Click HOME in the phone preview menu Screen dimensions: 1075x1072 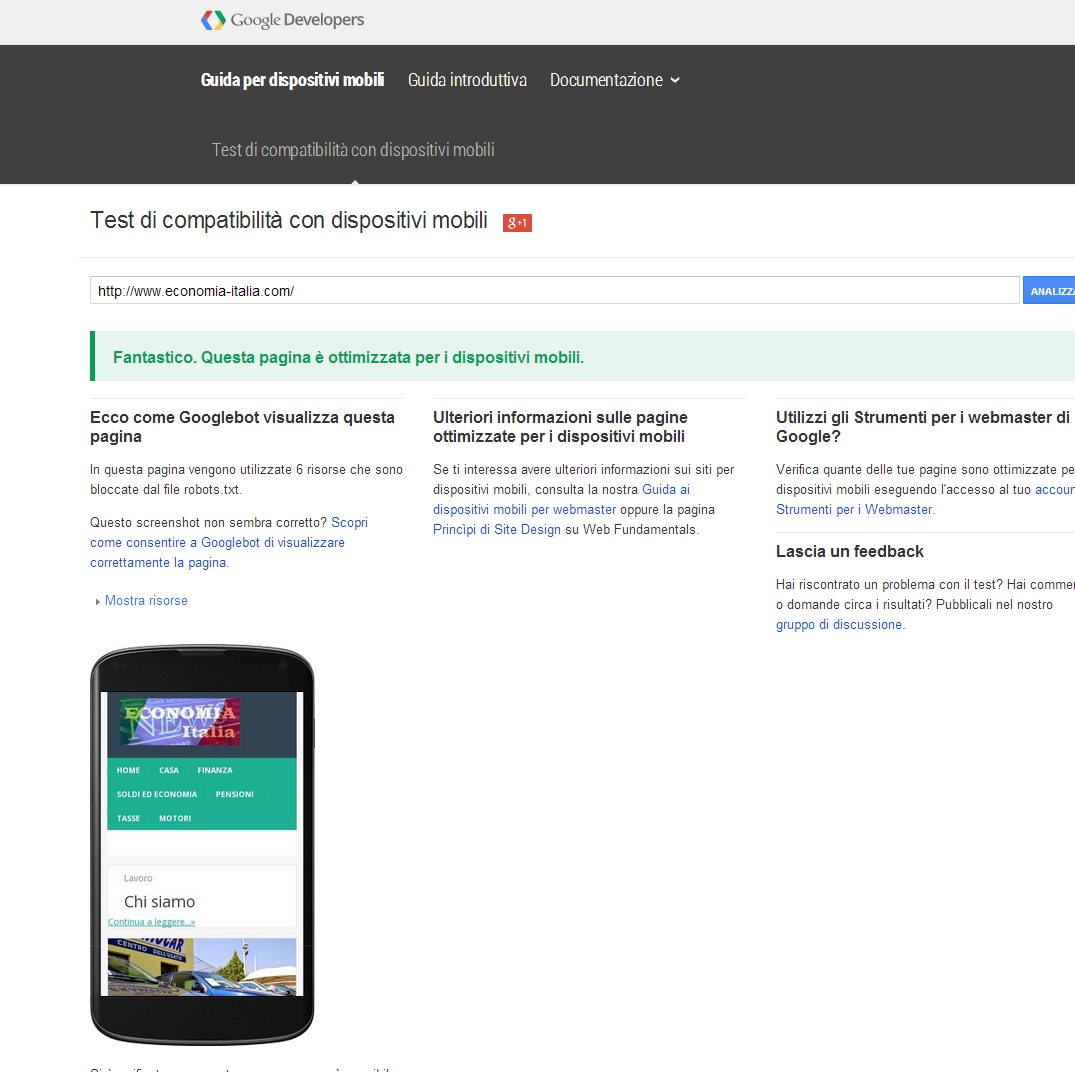point(128,770)
